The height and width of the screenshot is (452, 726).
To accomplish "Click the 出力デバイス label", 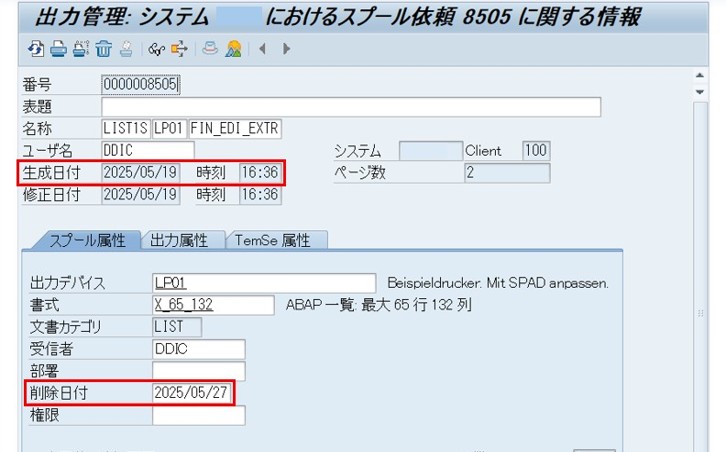I will [x=68, y=283].
